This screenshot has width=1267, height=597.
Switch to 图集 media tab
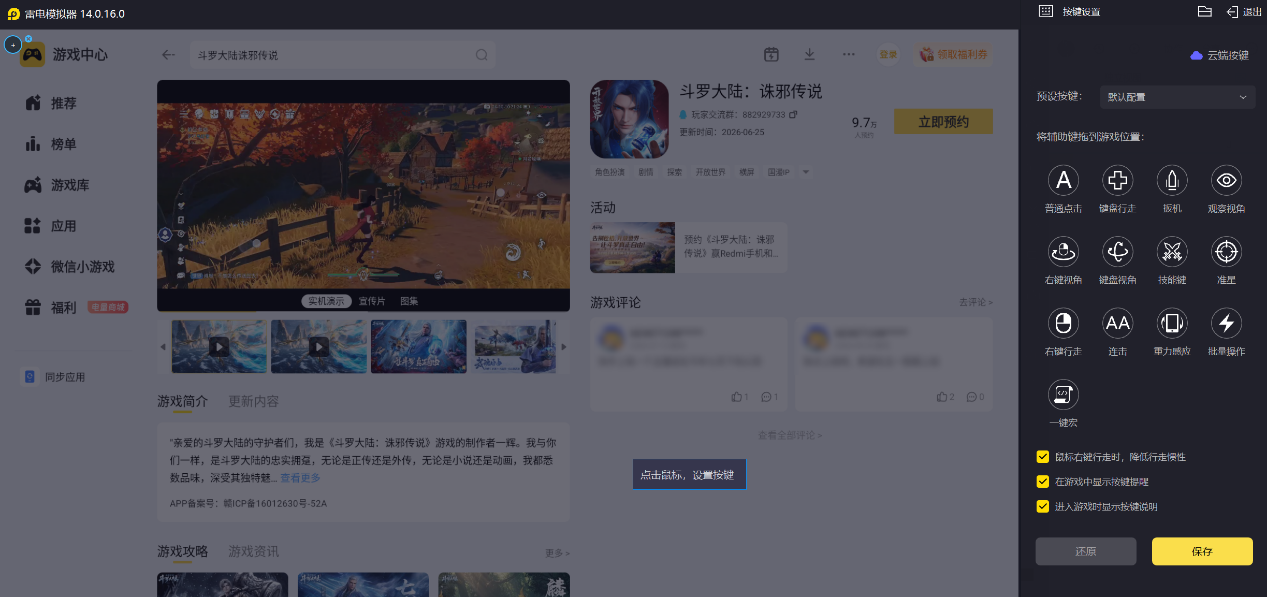(409, 301)
